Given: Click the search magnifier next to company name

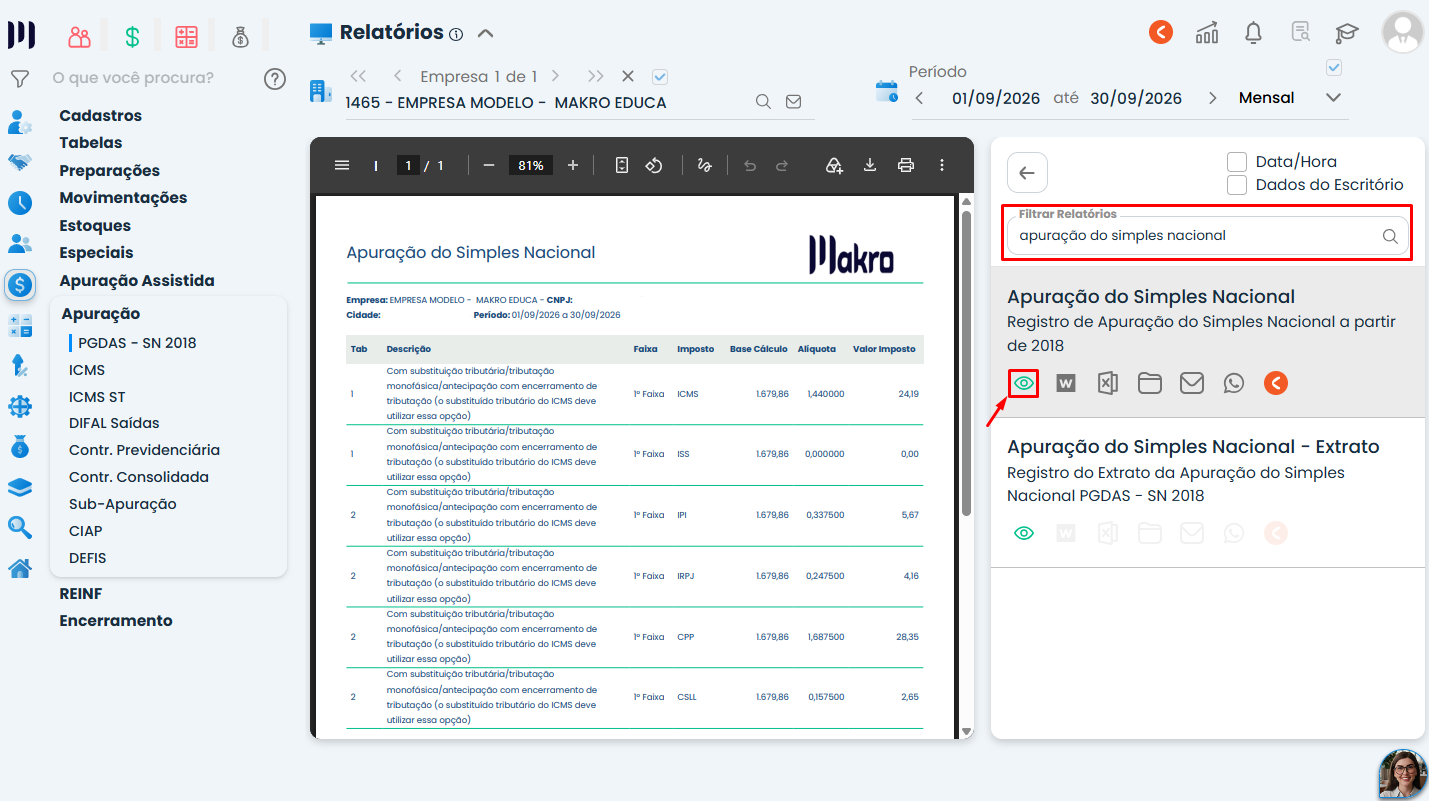Looking at the screenshot, I should click(763, 102).
